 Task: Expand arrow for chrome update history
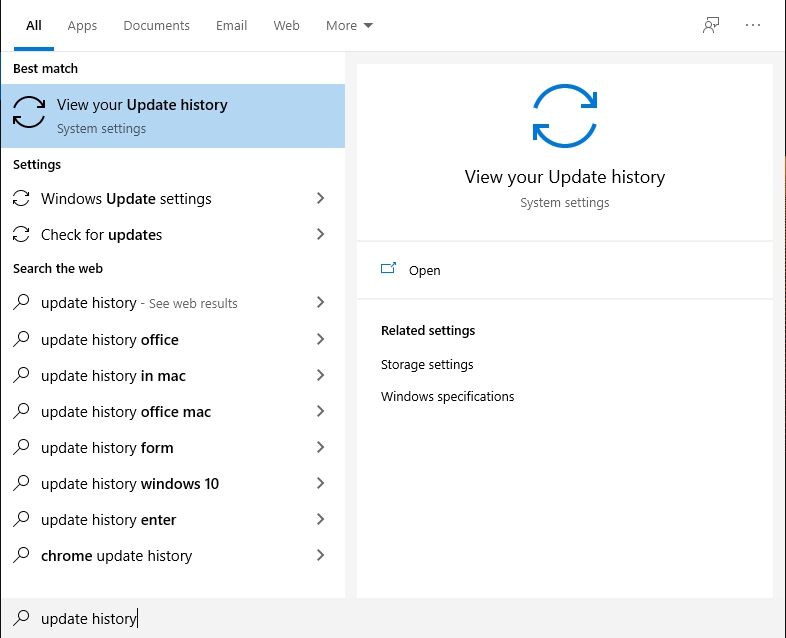pyautogui.click(x=320, y=556)
